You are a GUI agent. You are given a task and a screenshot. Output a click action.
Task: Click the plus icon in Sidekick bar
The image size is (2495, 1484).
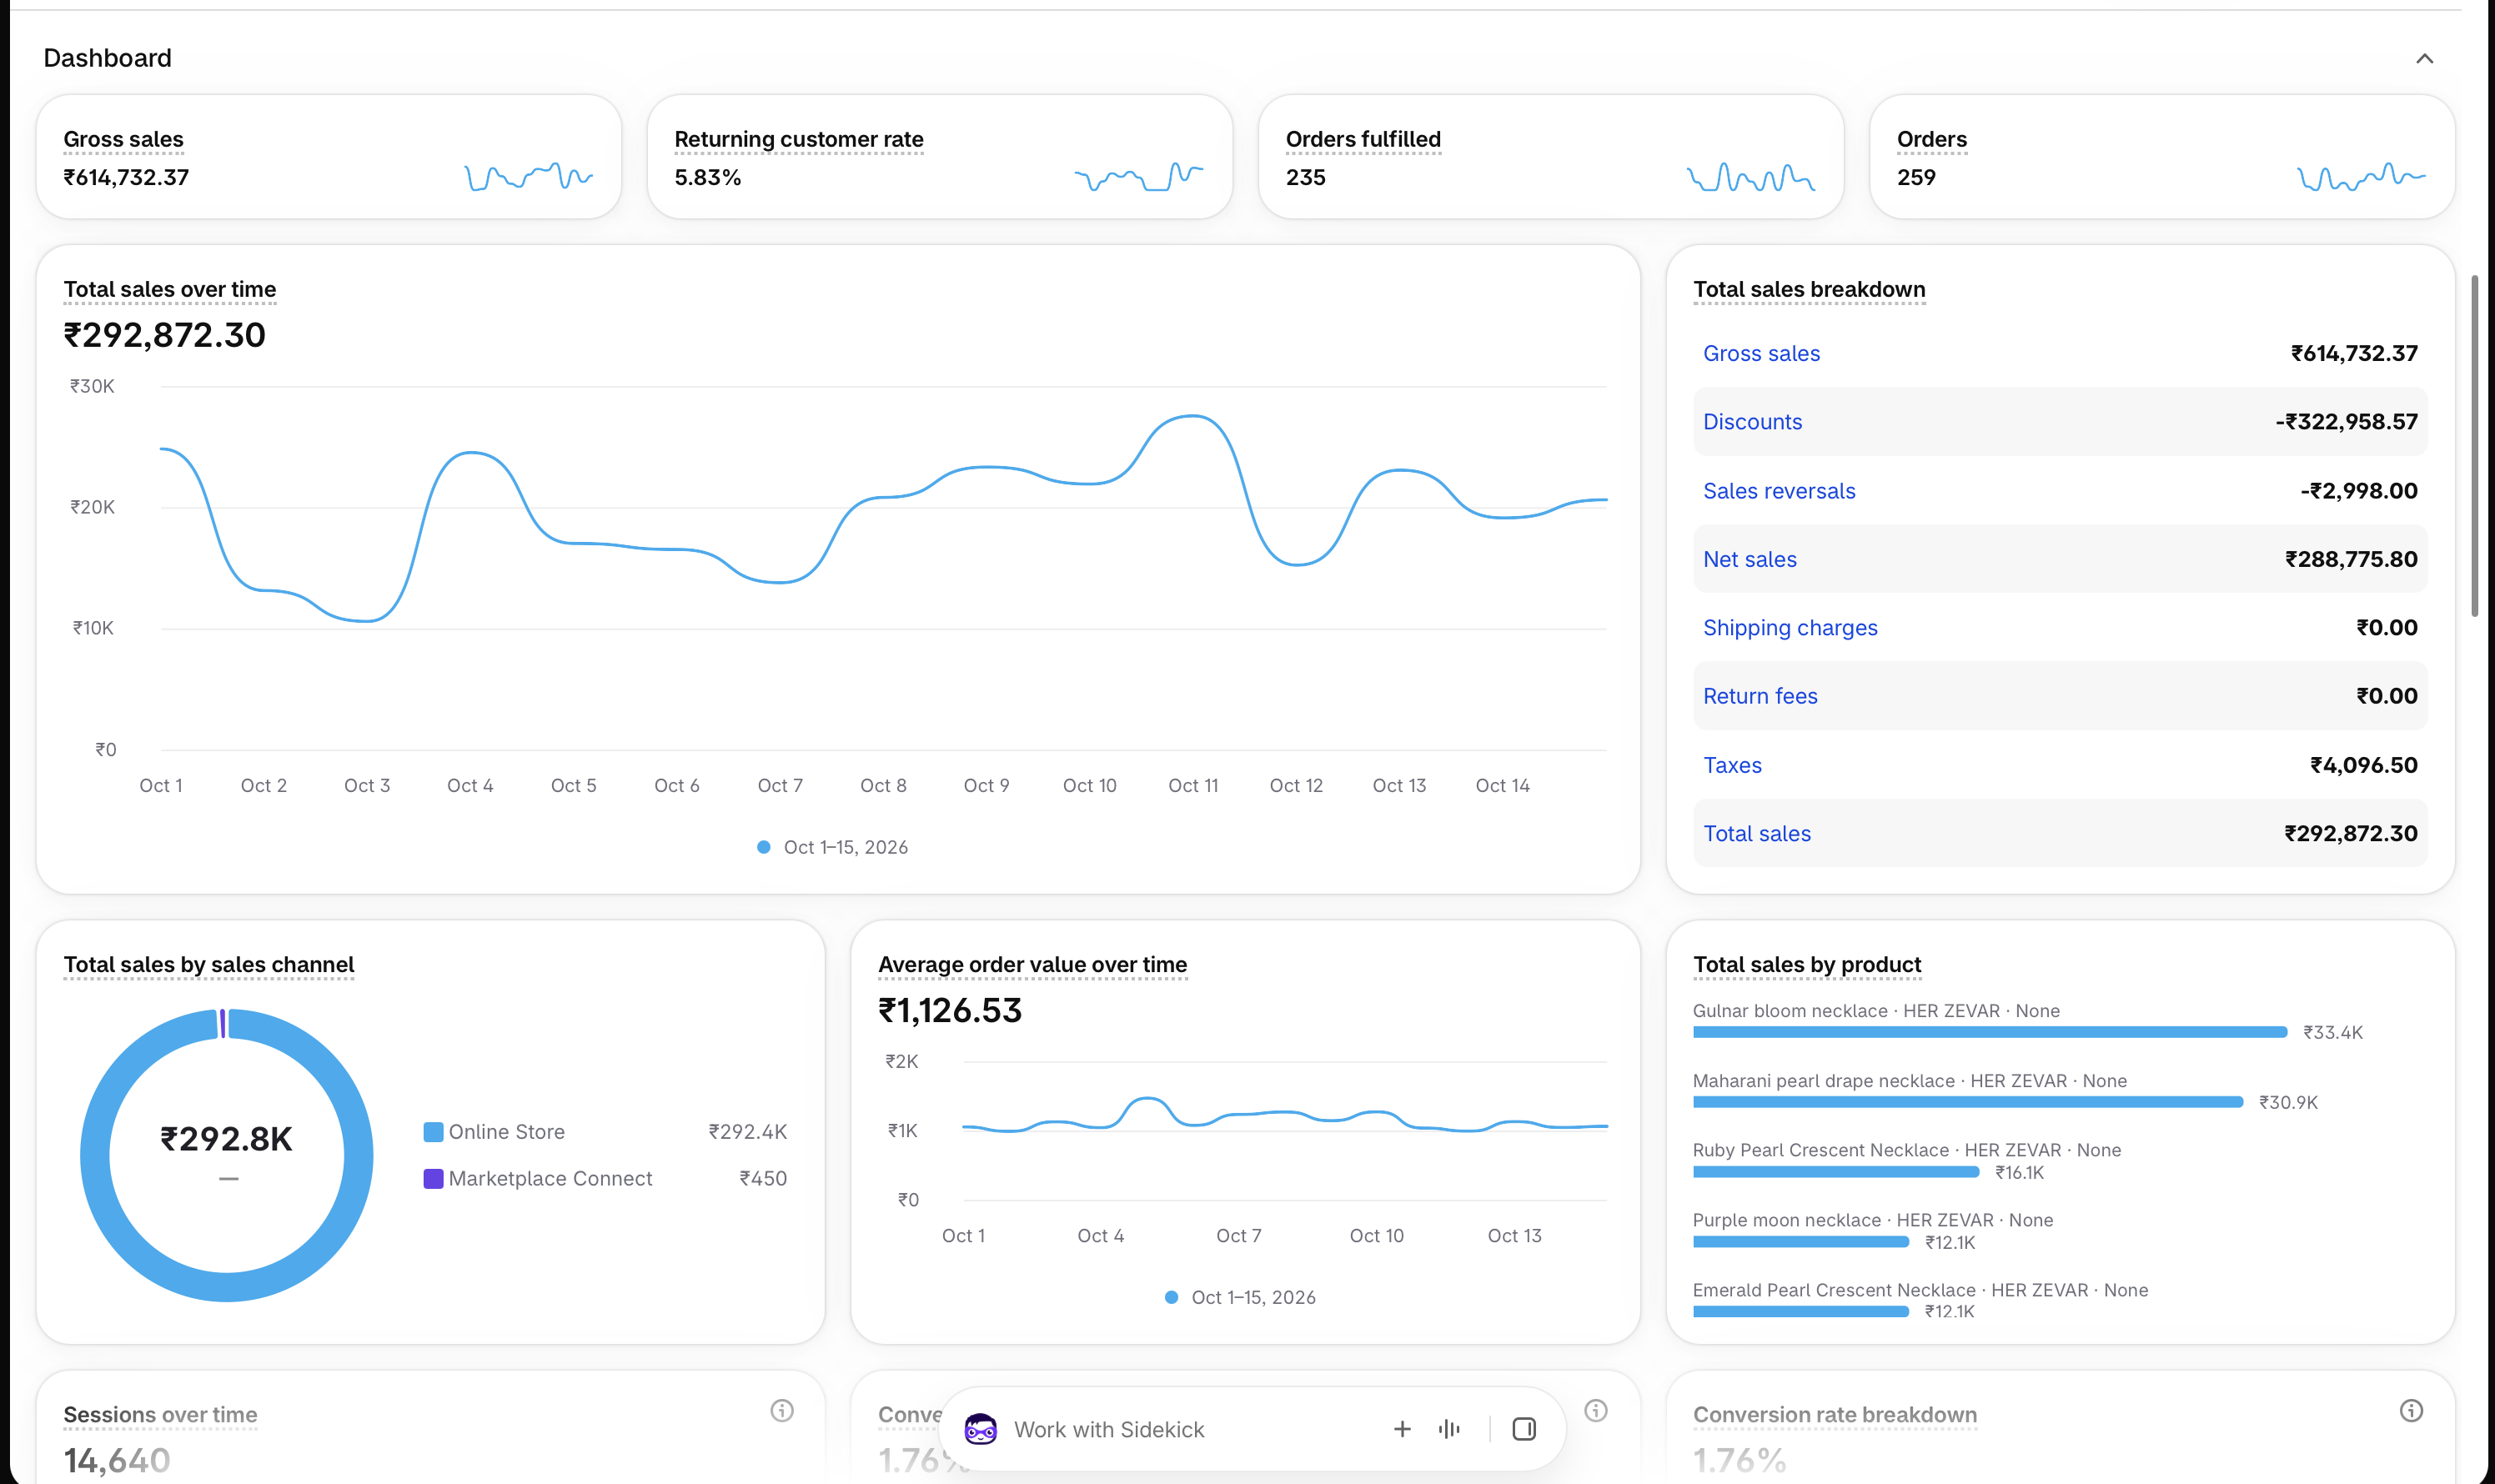click(x=1402, y=1429)
